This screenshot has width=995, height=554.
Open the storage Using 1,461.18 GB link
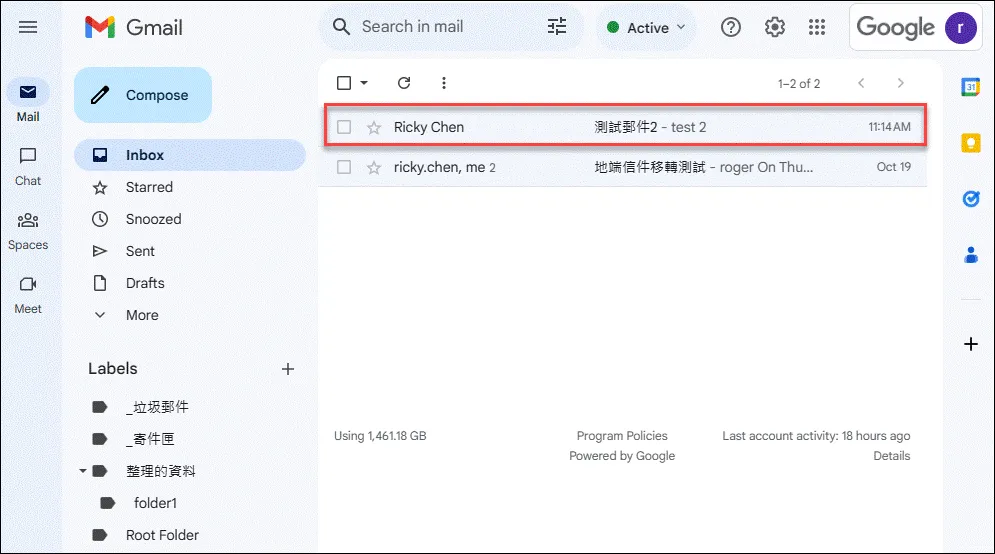point(380,436)
